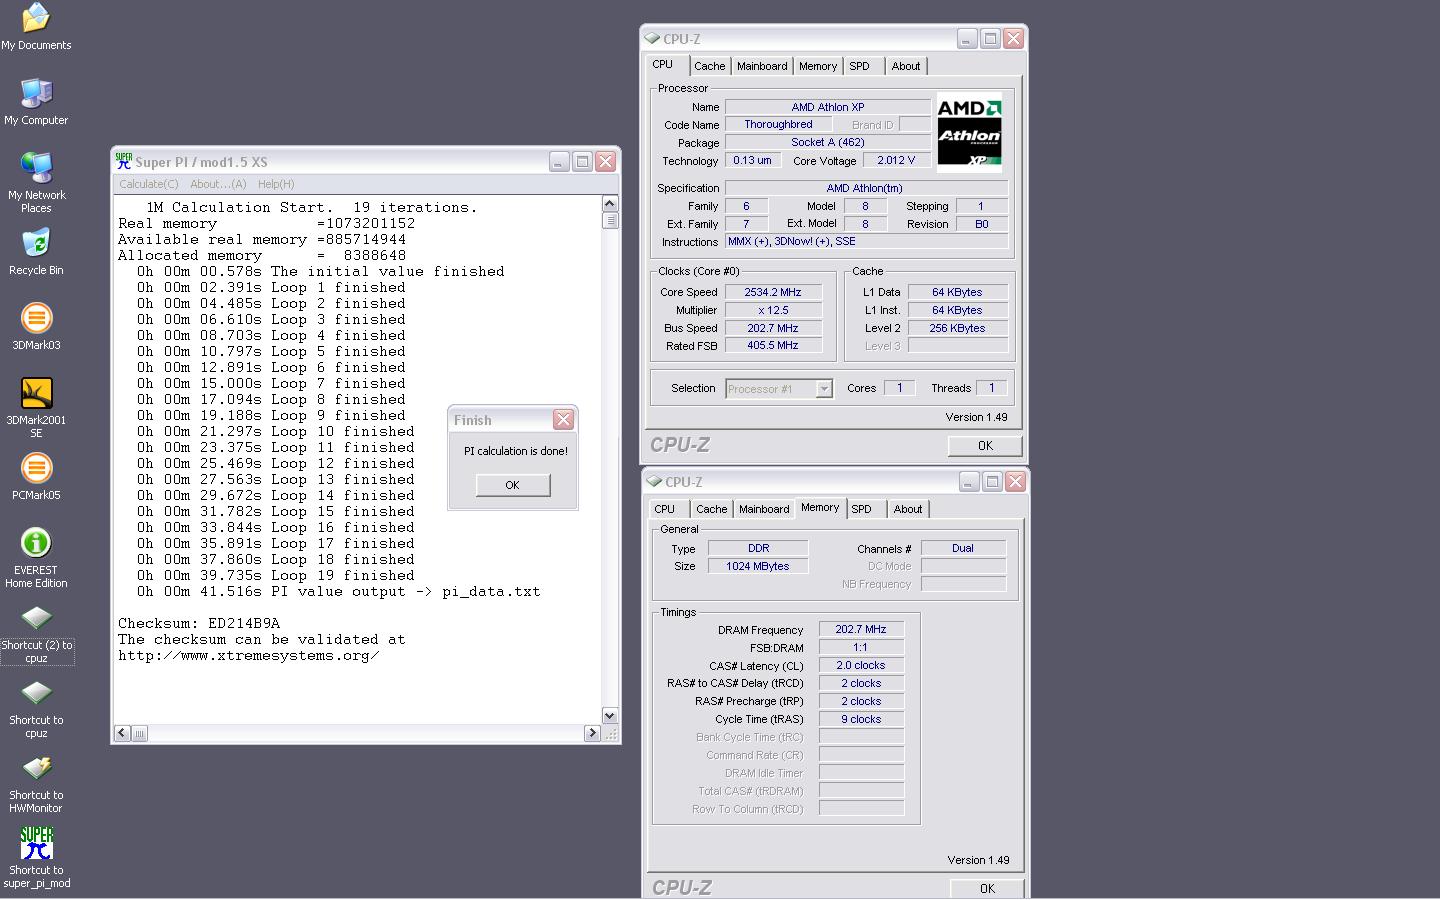This screenshot has width=1440, height=900.
Task: Click the top CPU-Z window title icon
Action: click(x=653, y=38)
